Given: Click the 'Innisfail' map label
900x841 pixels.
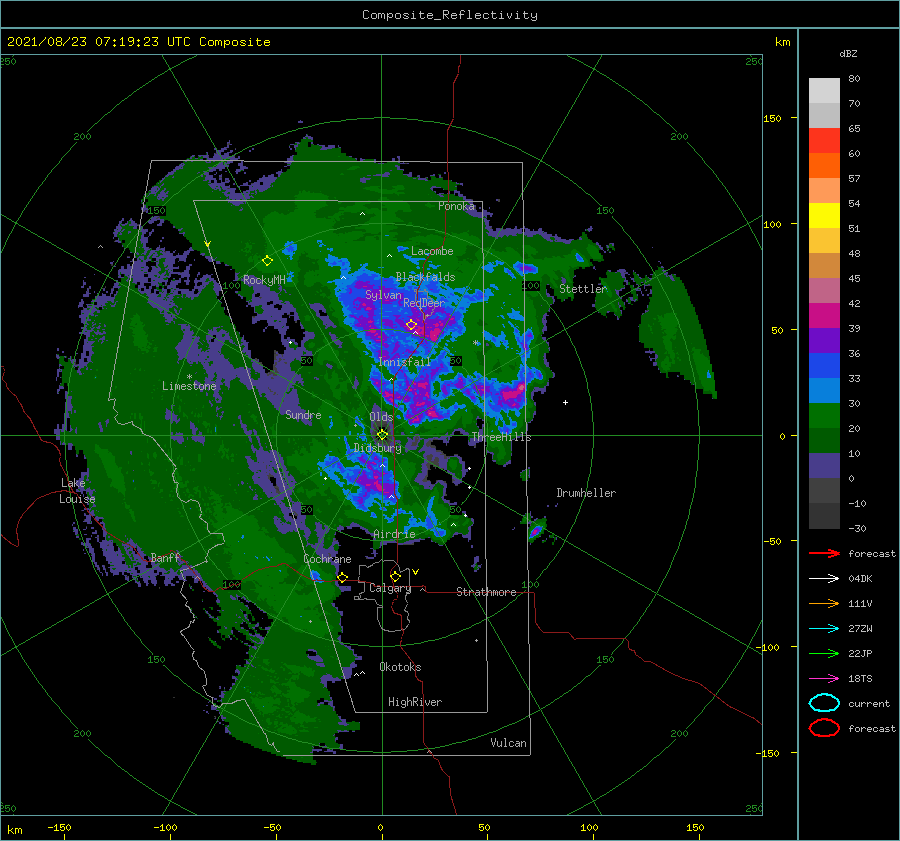Looking at the screenshot, I should pos(404,362).
